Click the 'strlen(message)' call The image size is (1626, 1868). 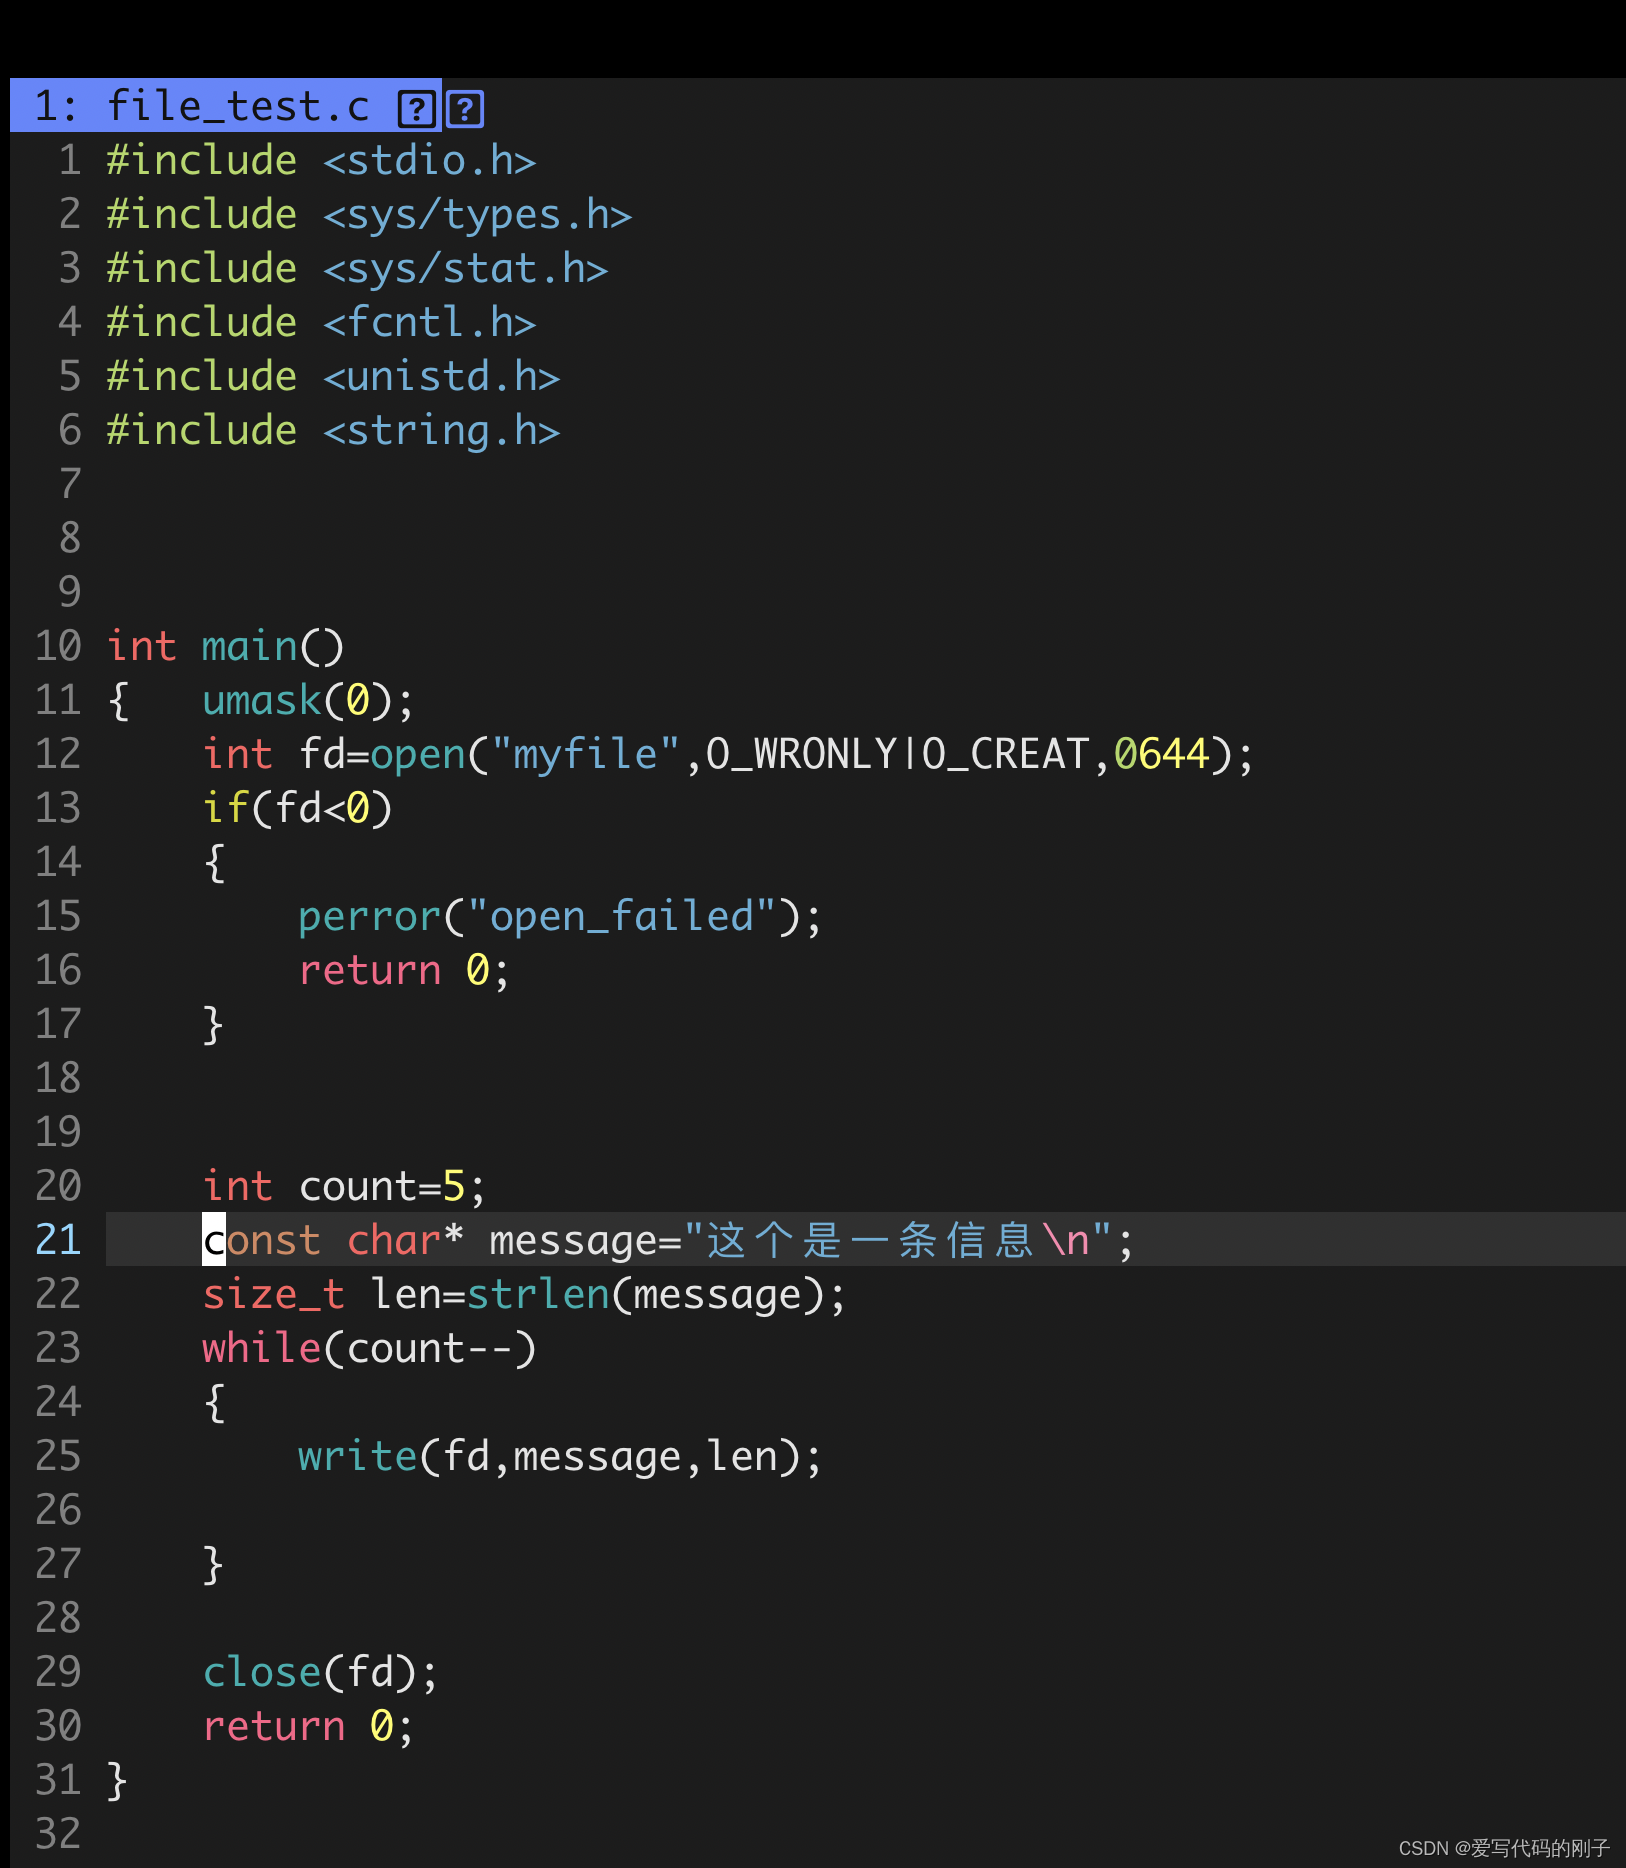tap(645, 1295)
